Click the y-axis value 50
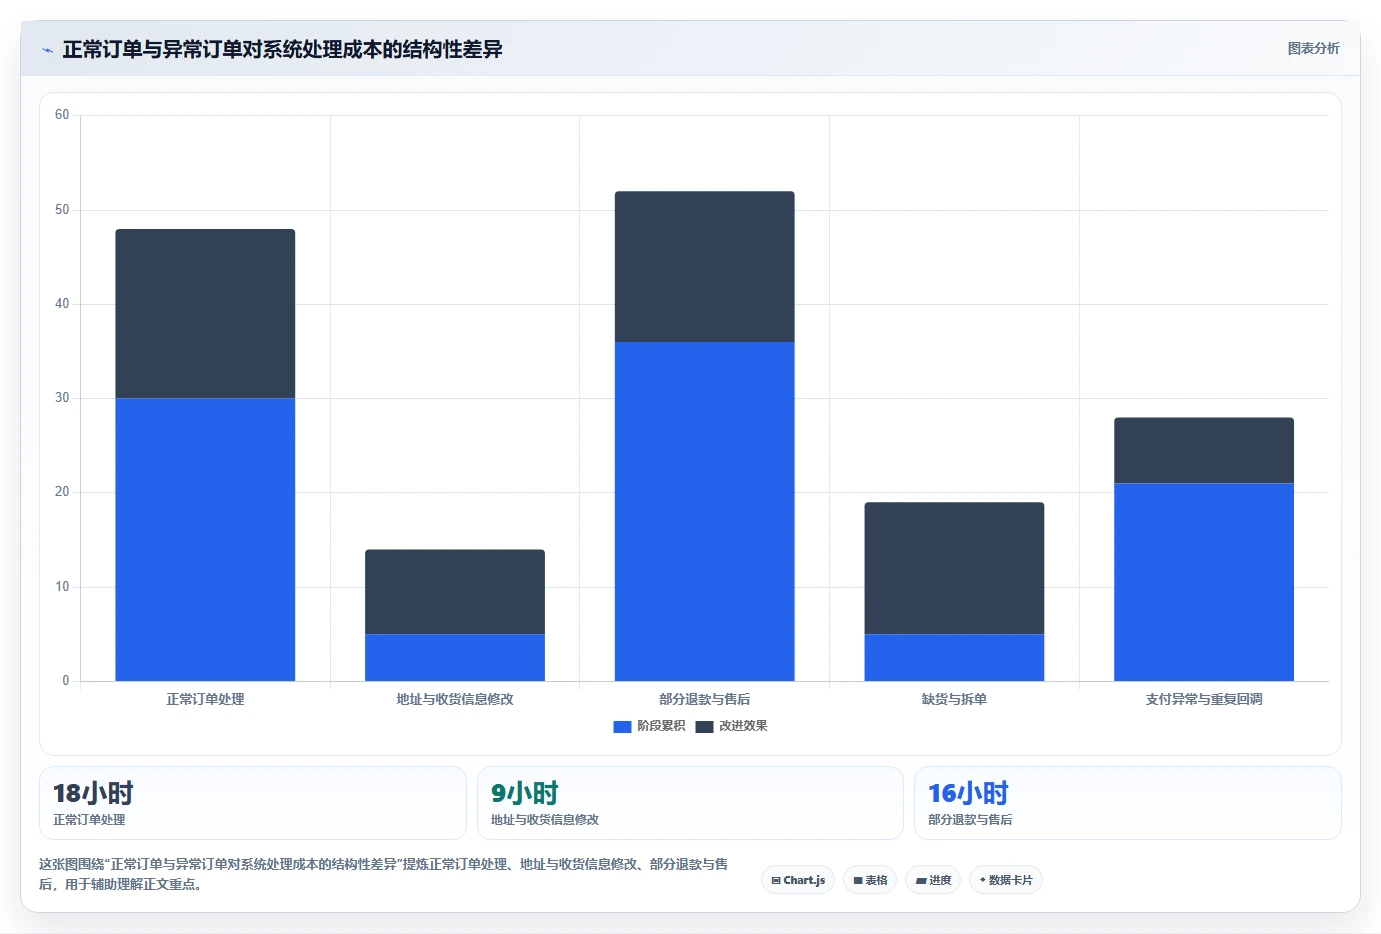This screenshot has width=1381, height=934. [x=62, y=210]
